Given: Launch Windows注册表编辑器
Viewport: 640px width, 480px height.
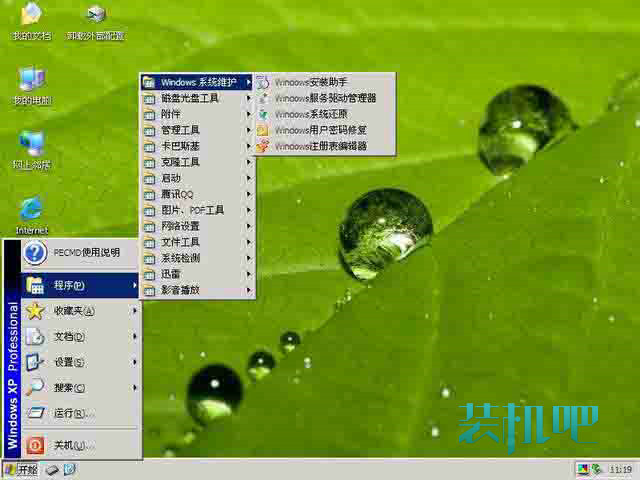Looking at the screenshot, I should (x=320, y=146).
